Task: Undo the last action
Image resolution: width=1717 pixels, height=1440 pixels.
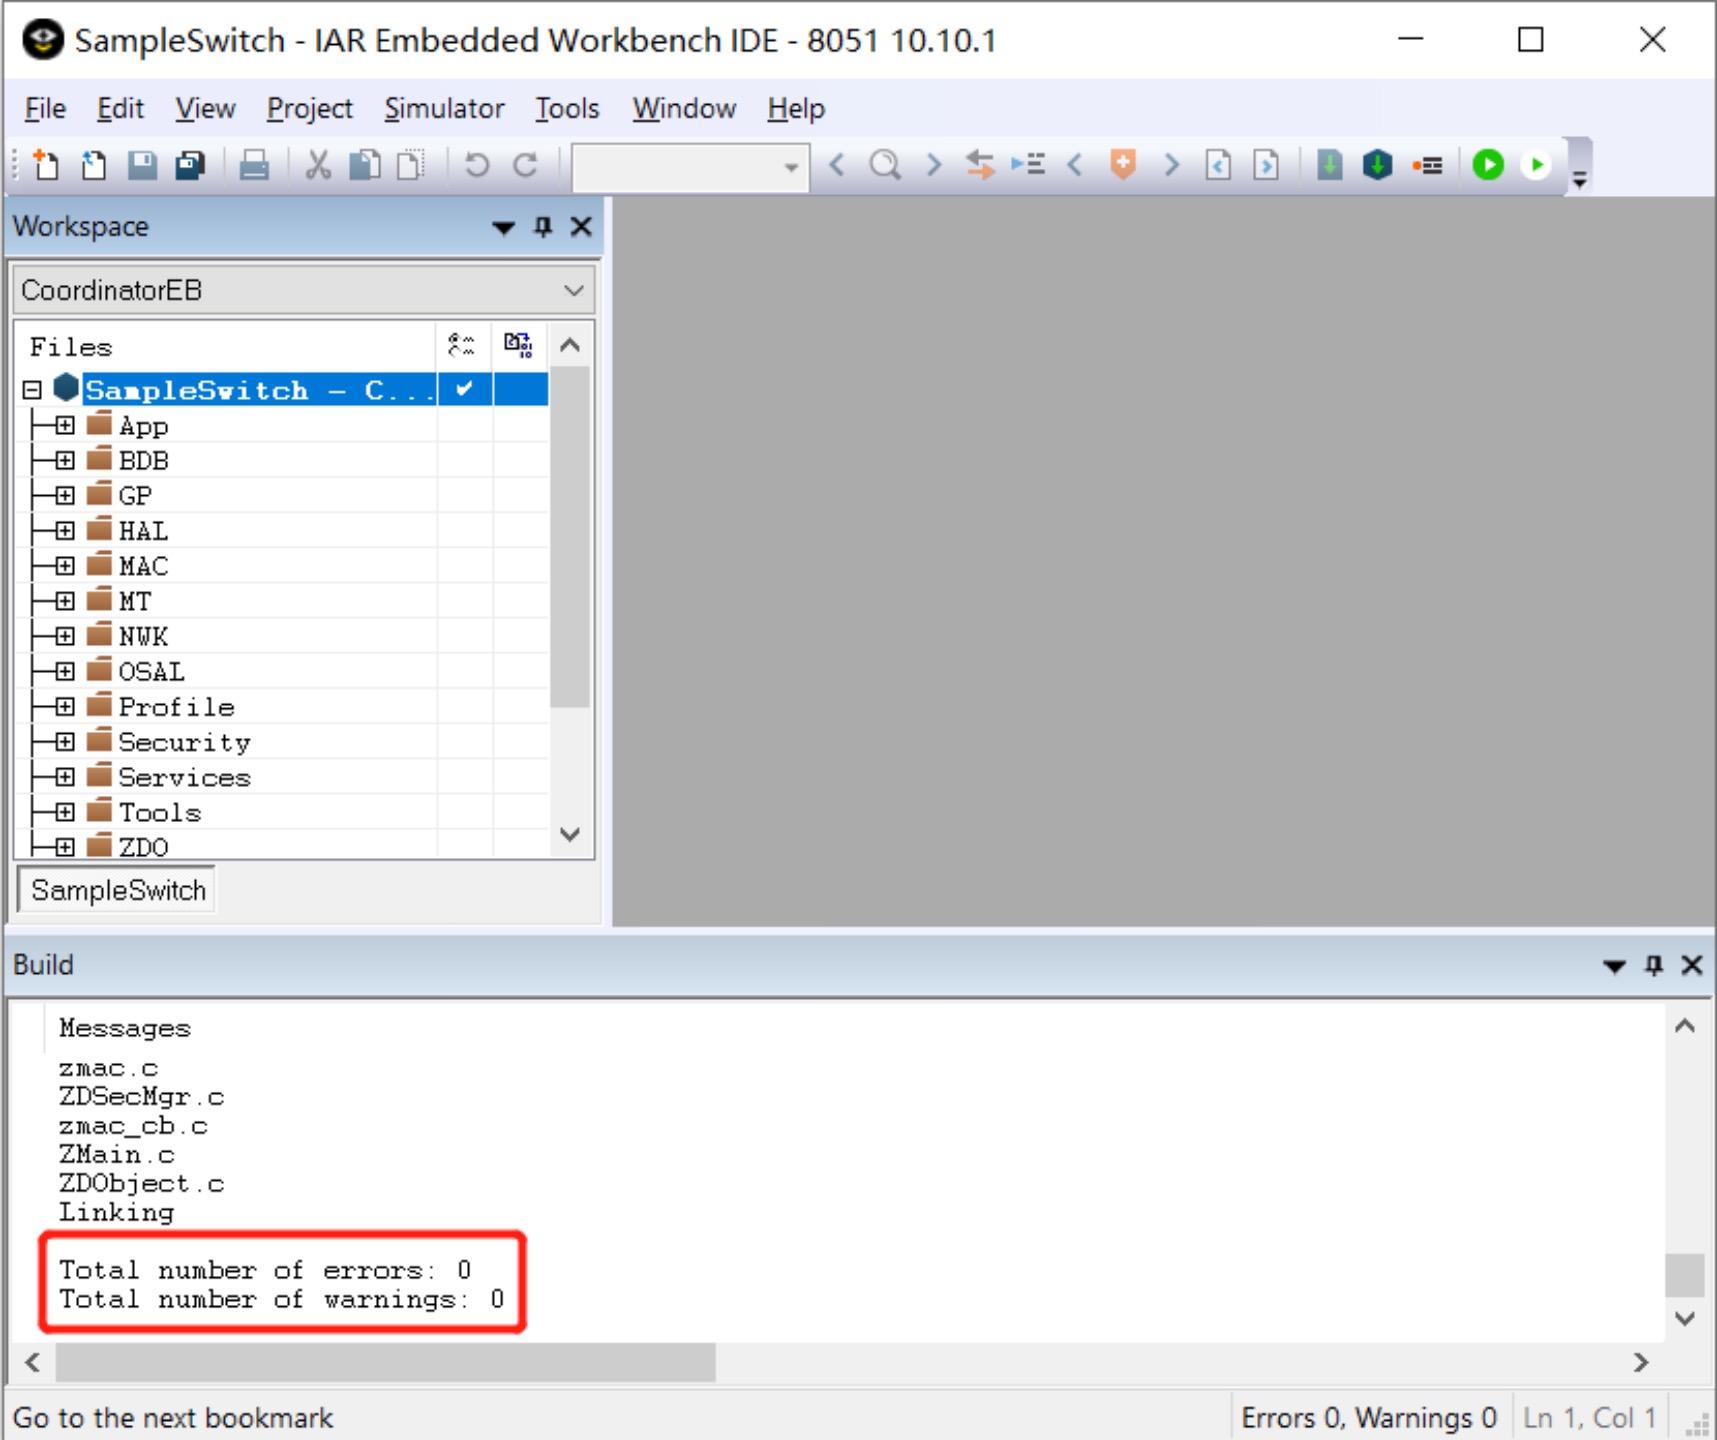Action: pos(477,164)
